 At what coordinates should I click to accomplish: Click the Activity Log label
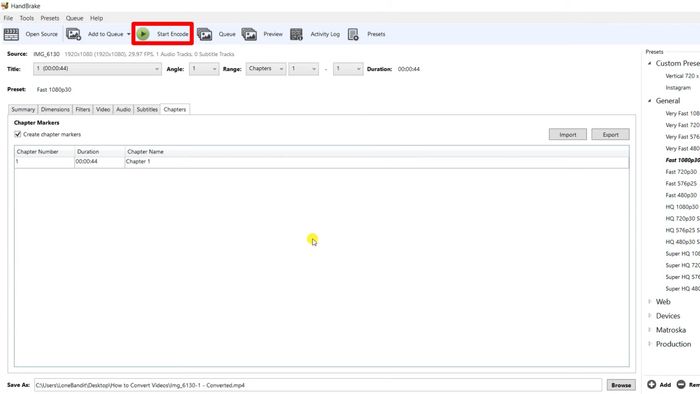(x=325, y=34)
